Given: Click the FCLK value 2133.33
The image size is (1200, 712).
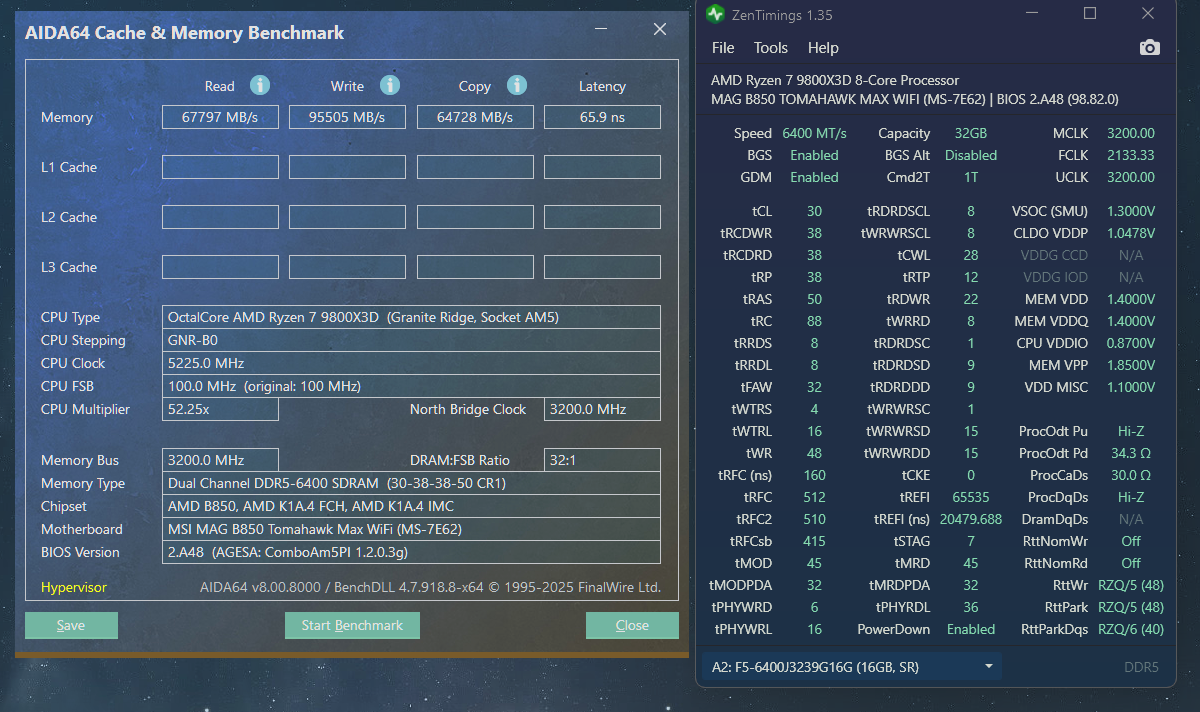Looking at the screenshot, I should [1130, 155].
